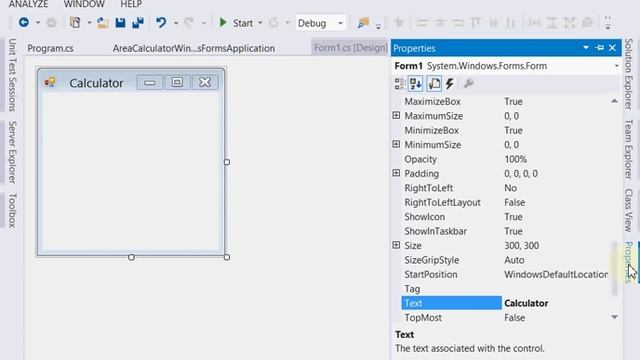Select the SizeGripStyle property row
640x360 pixels.
pyautogui.click(x=506, y=260)
